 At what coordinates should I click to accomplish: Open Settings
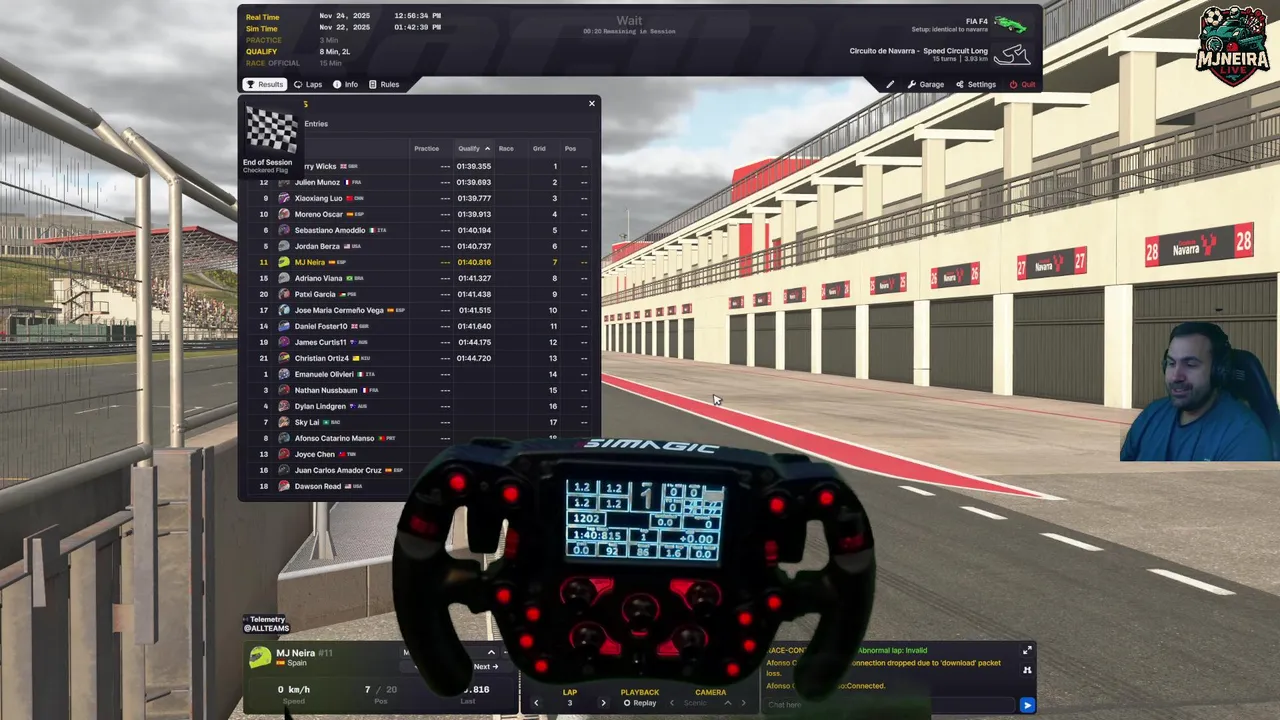pos(976,84)
